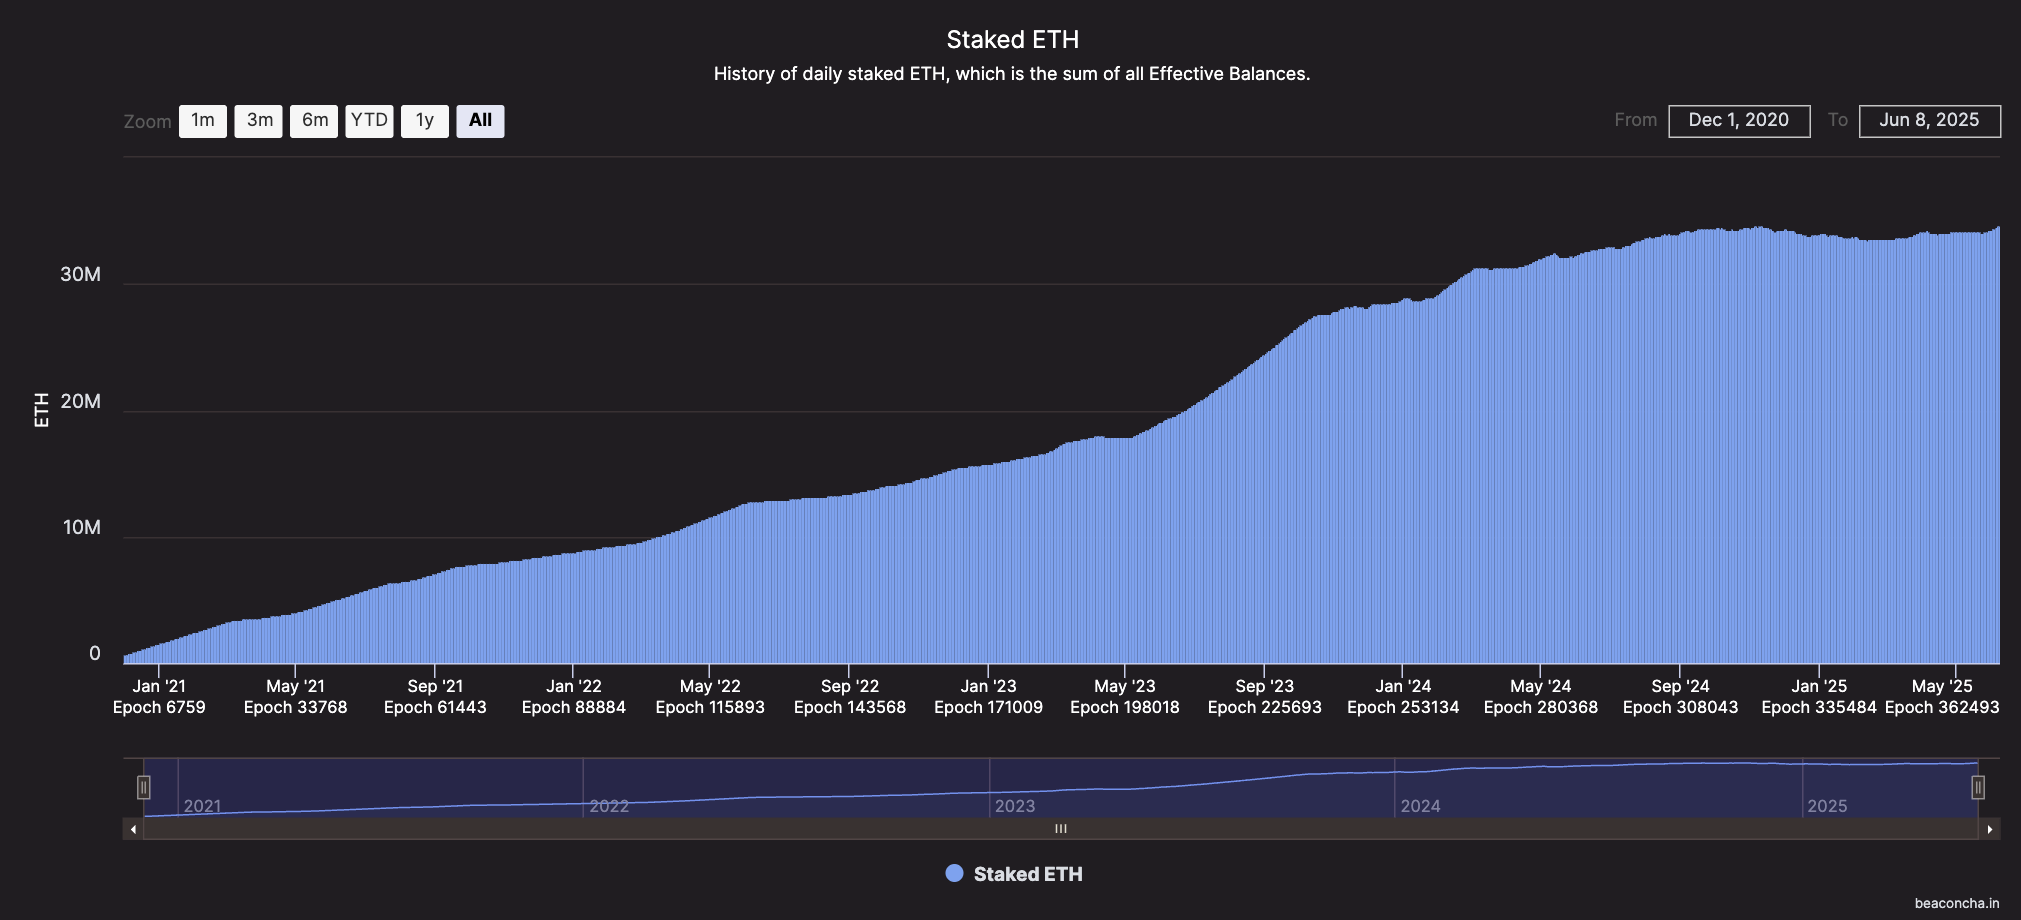Click the right navigator range handle
The width and height of the screenshot is (2021, 920).
(1977, 788)
